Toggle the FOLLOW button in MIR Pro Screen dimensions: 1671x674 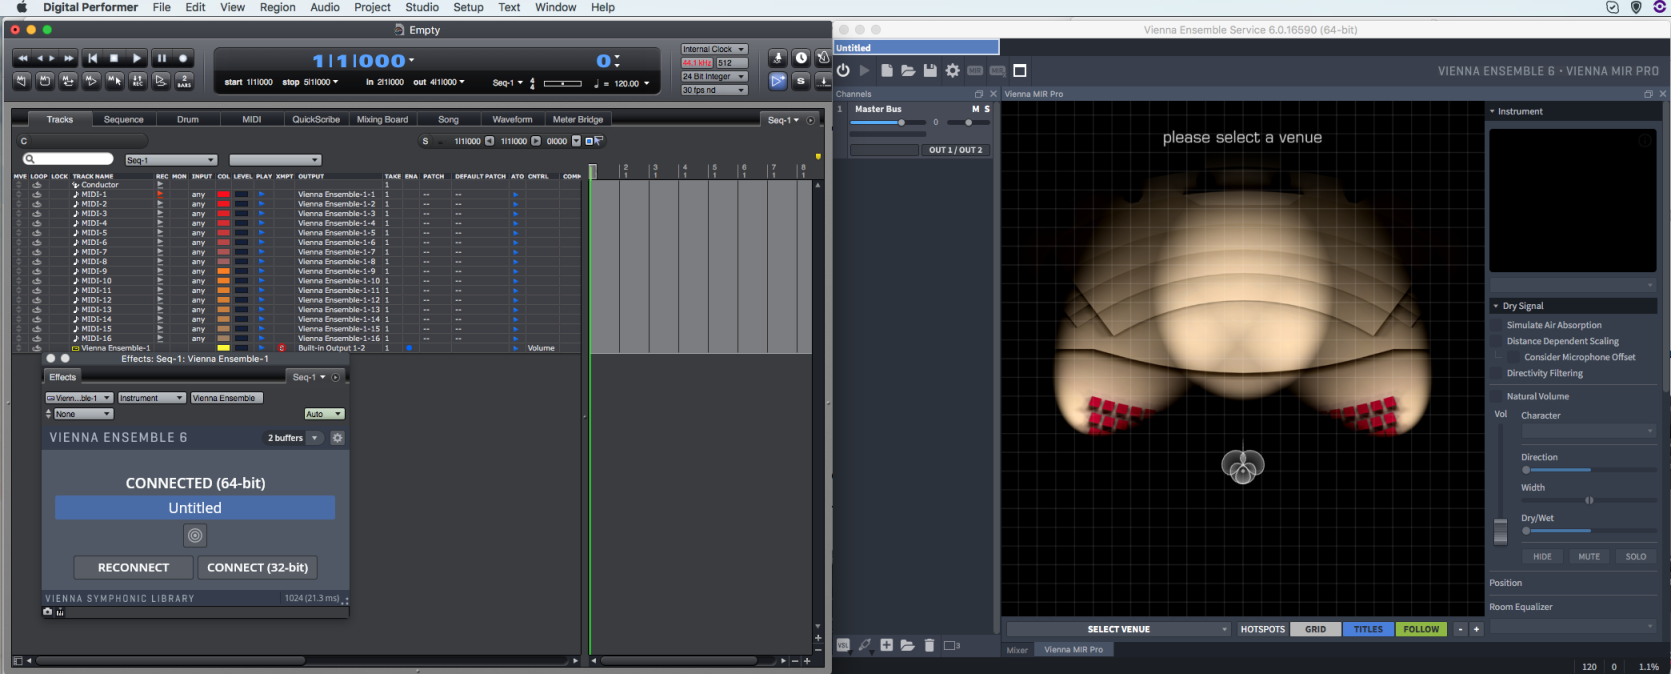tap(1421, 629)
